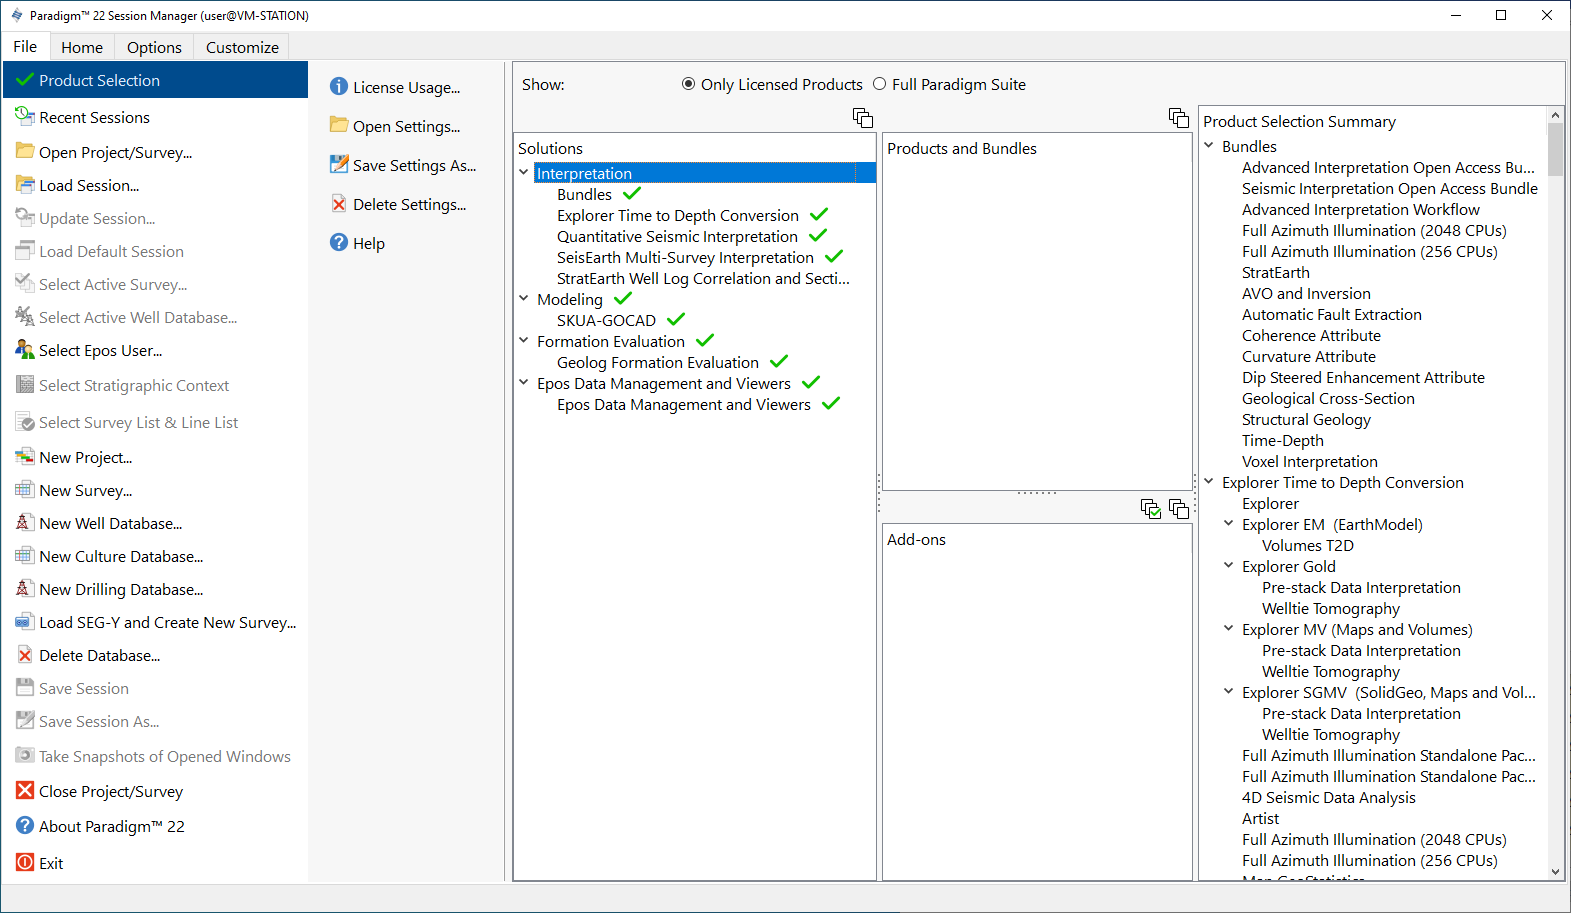Click the Product Selection green check icon

[x=25, y=79]
